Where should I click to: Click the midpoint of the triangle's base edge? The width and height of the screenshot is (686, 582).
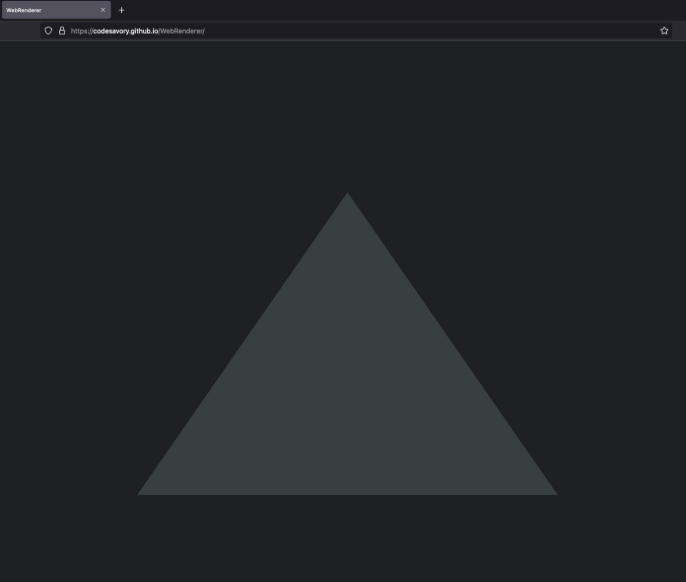click(x=347, y=492)
